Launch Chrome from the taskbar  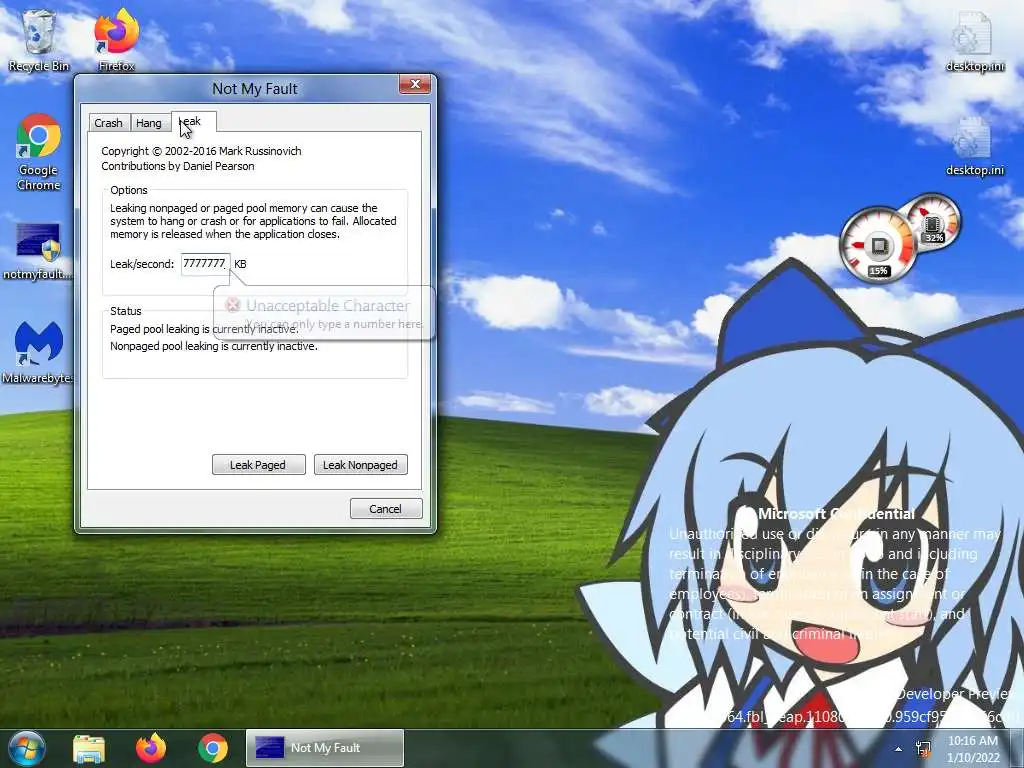(212, 748)
